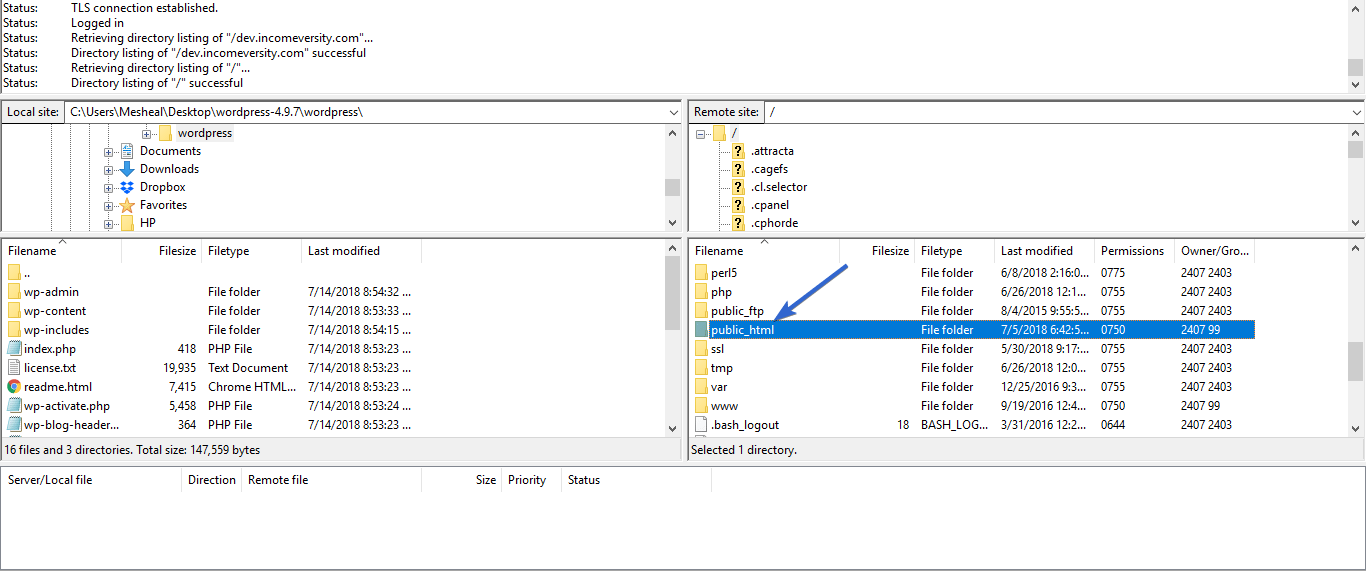The height and width of the screenshot is (571, 1366).
Task: Sort local files by Filename column
Action: click(62, 251)
